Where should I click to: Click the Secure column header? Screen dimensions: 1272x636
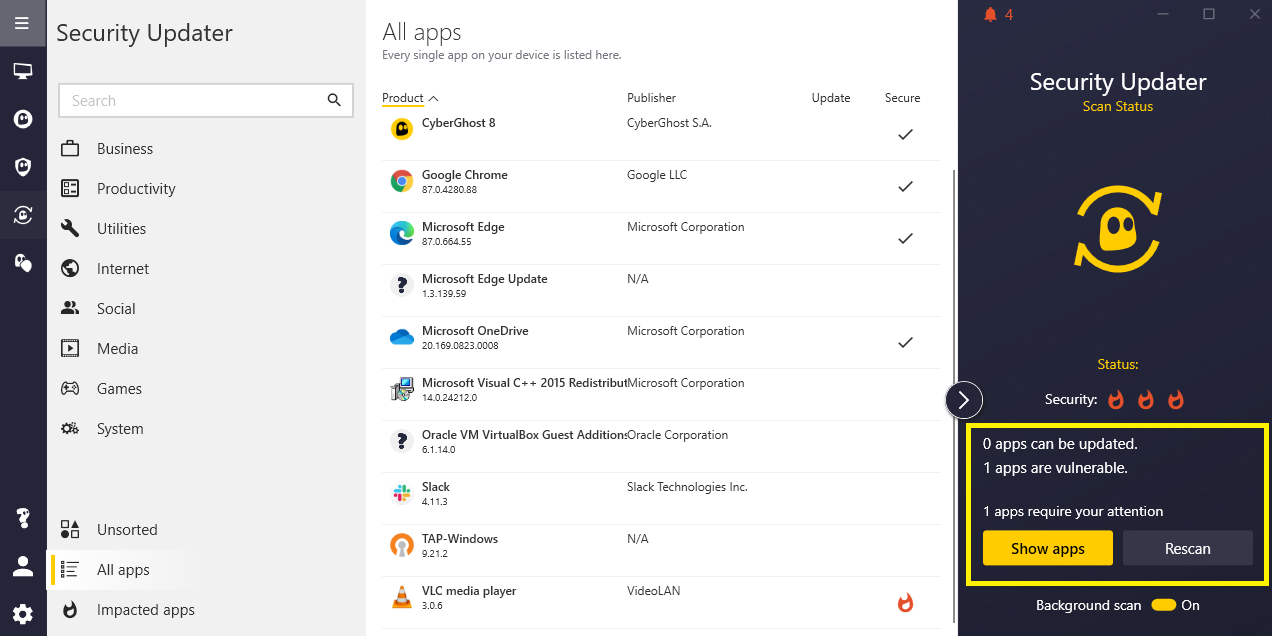902,98
